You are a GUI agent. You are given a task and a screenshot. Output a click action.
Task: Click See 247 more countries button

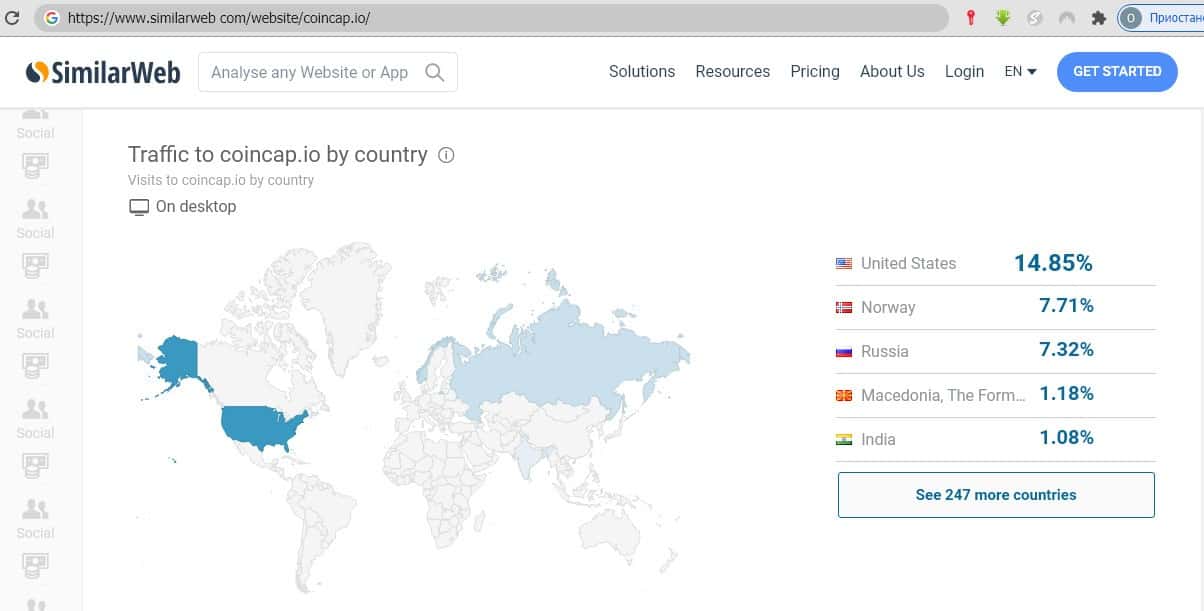point(996,495)
